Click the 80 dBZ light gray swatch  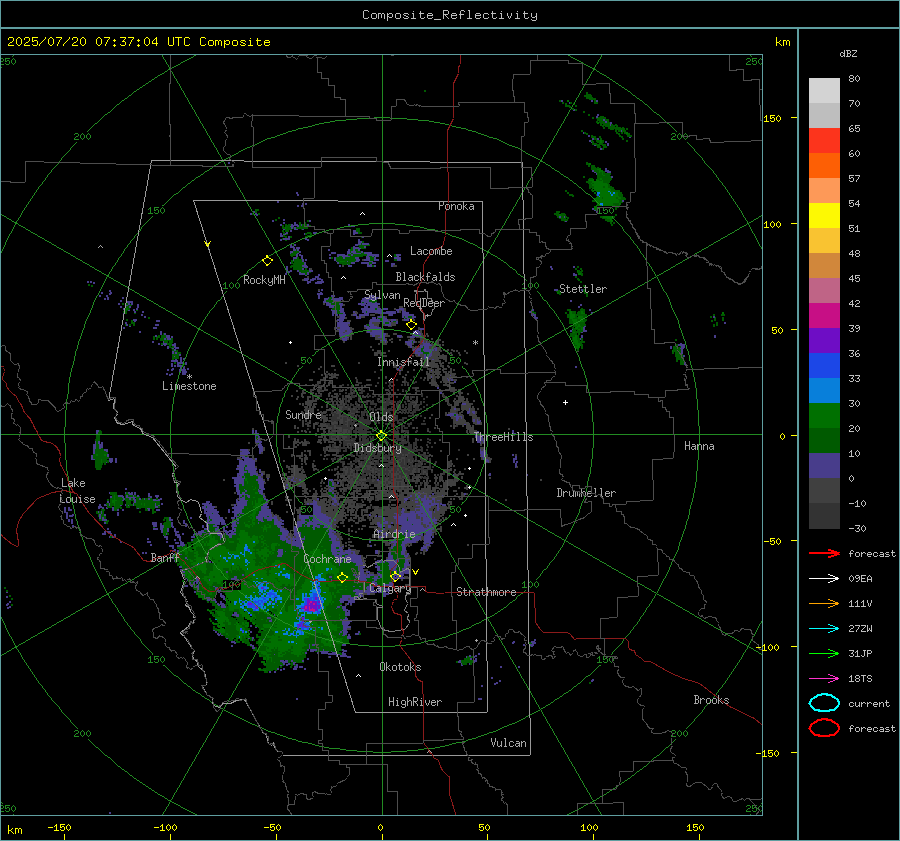(x=824, y=91)
